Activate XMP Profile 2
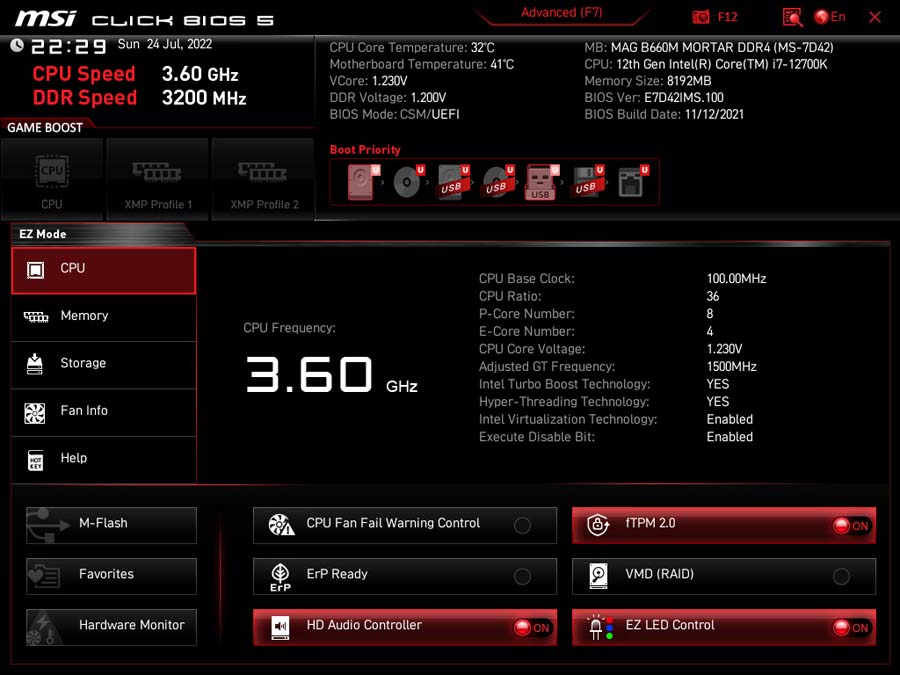This screenshot has width=900, height=675. (x=263, y=180)
